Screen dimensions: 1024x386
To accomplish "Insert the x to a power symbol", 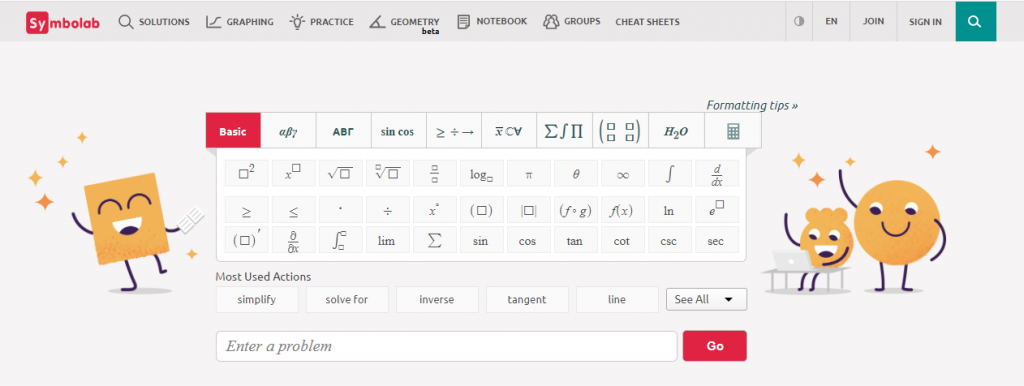I will pos(293,174).
